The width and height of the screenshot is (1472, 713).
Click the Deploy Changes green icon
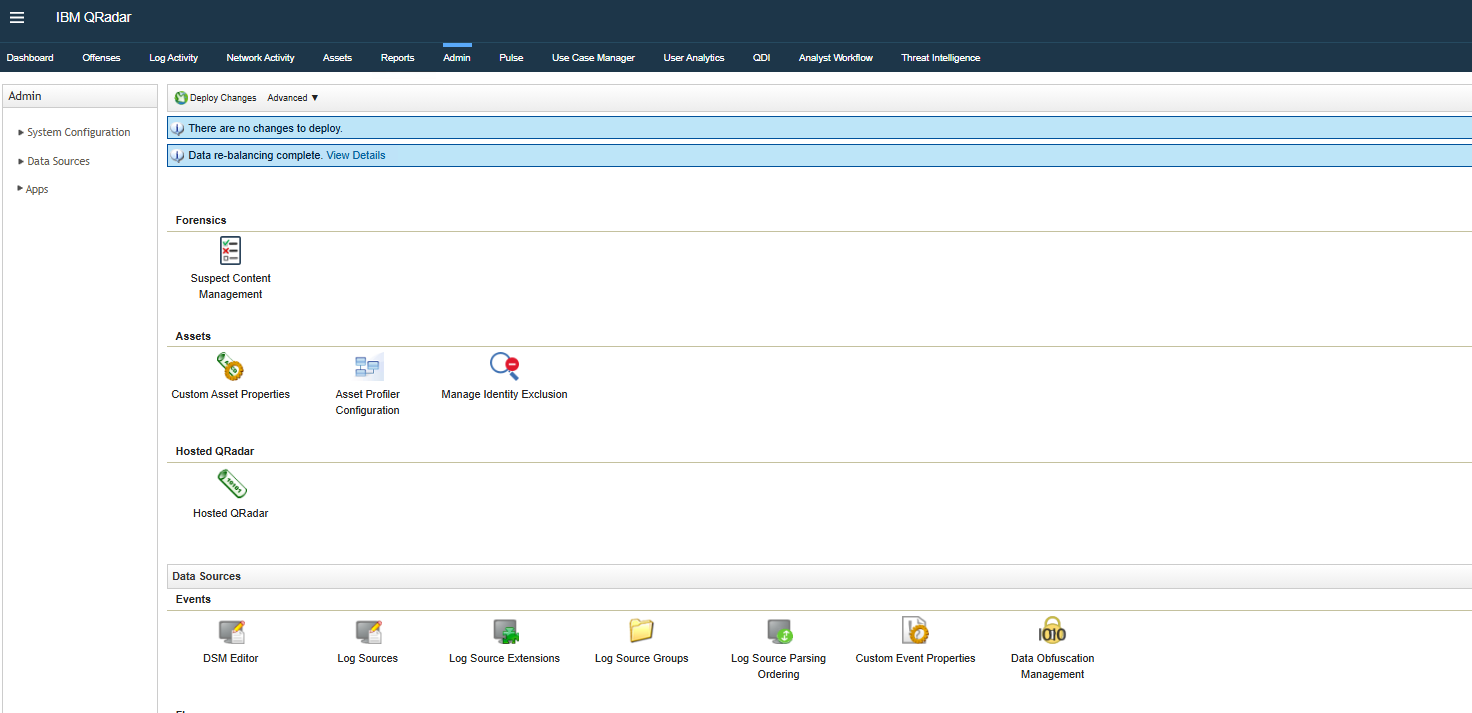[x=181, y=98]
